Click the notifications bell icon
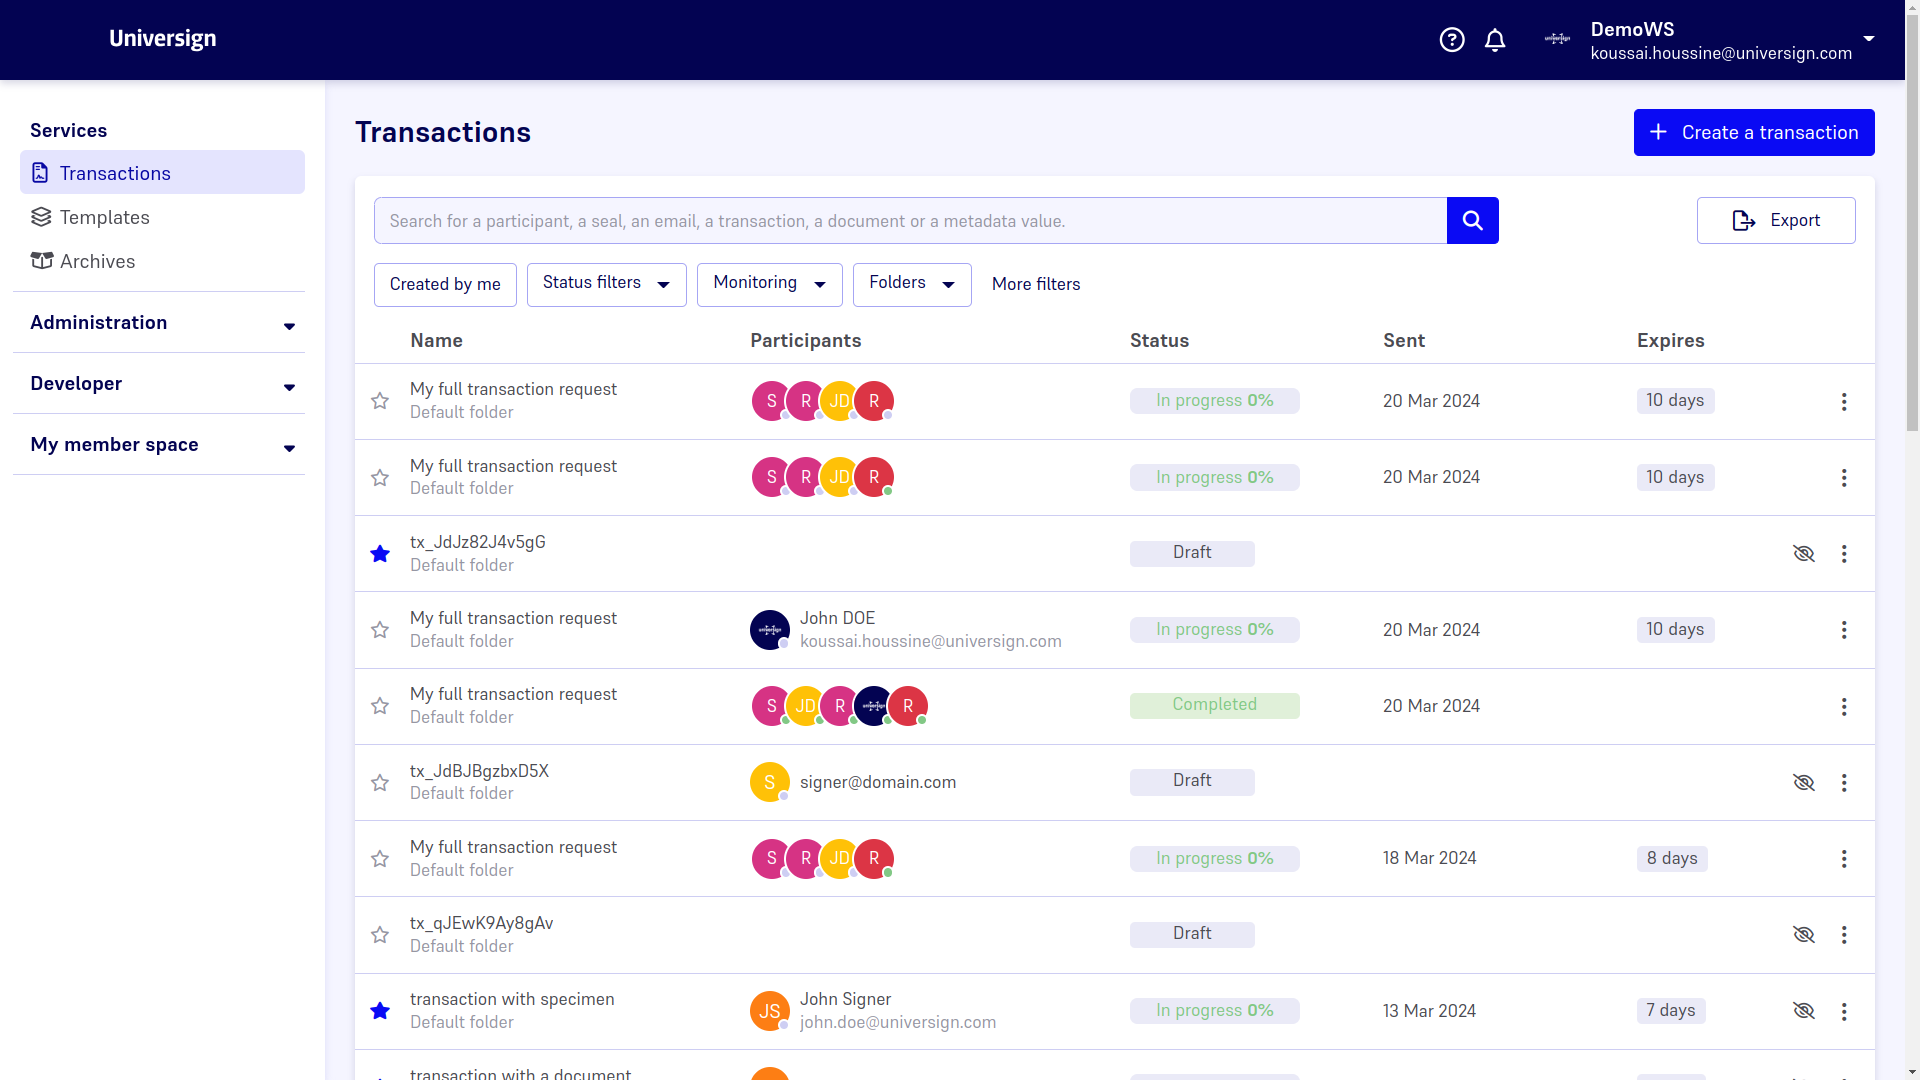1920x1080 pixels. tap(1495, 40)
